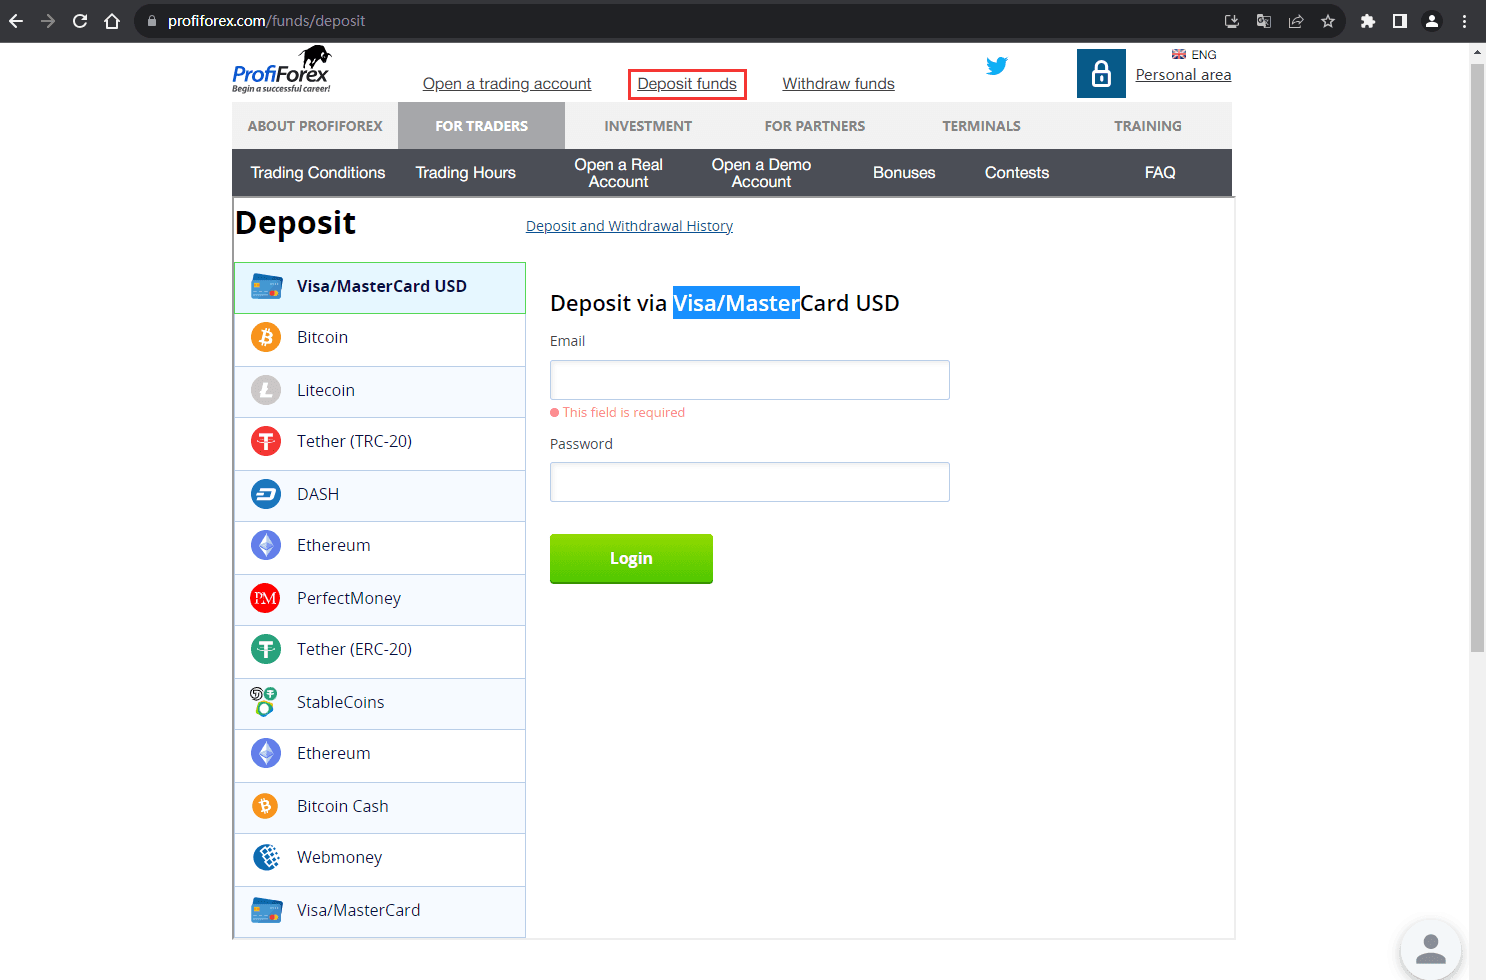
Task: Open the TERMINALS tab
Action: click(x=981, y=126)
